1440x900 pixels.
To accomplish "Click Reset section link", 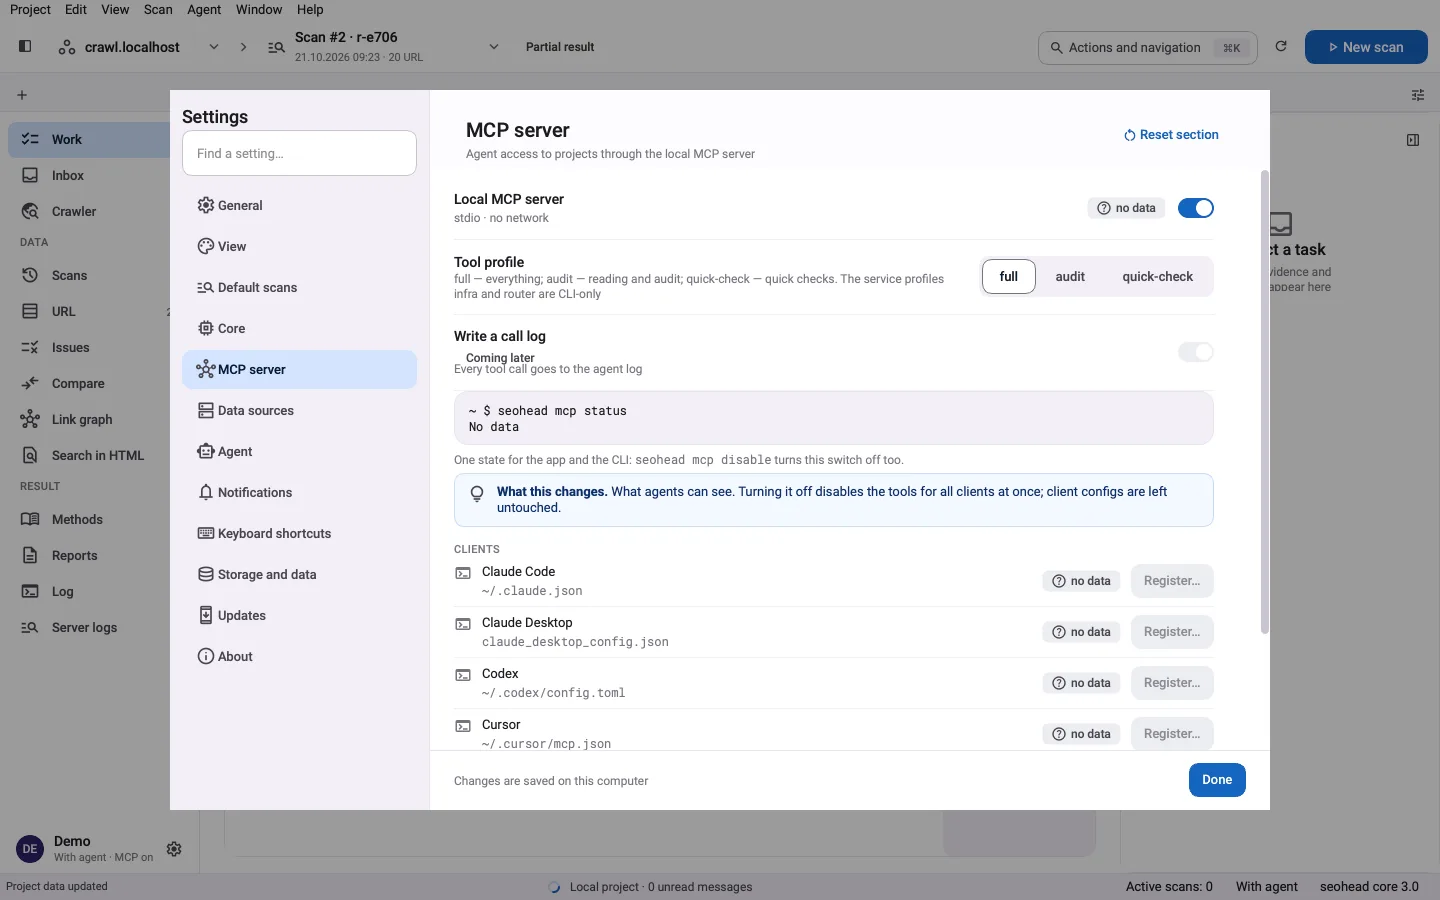I will coord(1171,135).
